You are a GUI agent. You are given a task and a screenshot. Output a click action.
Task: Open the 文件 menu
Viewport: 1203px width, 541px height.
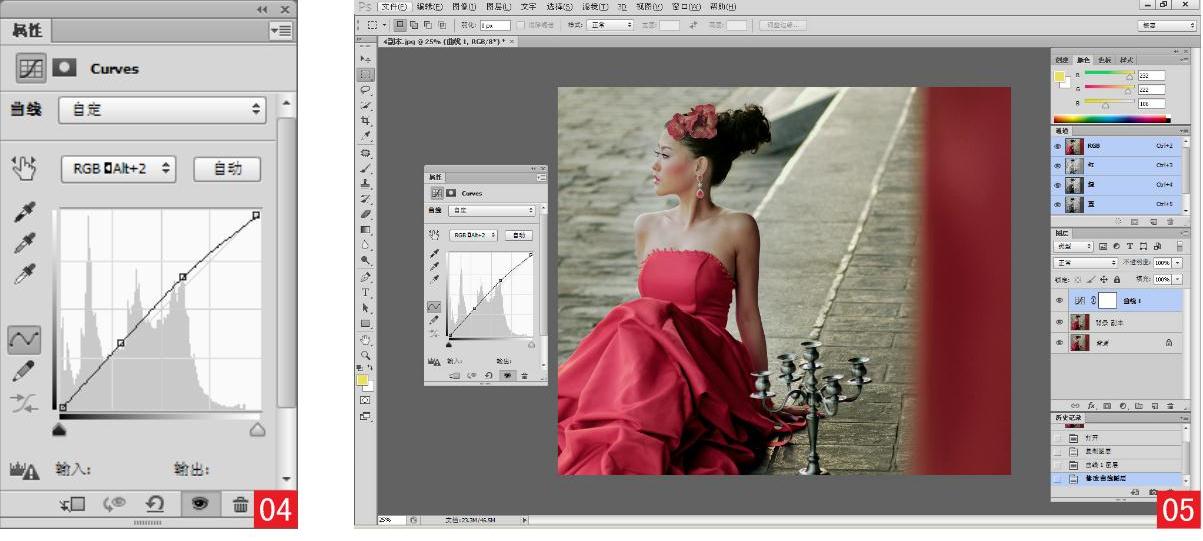pyautogui.click(x=395, y=6)
